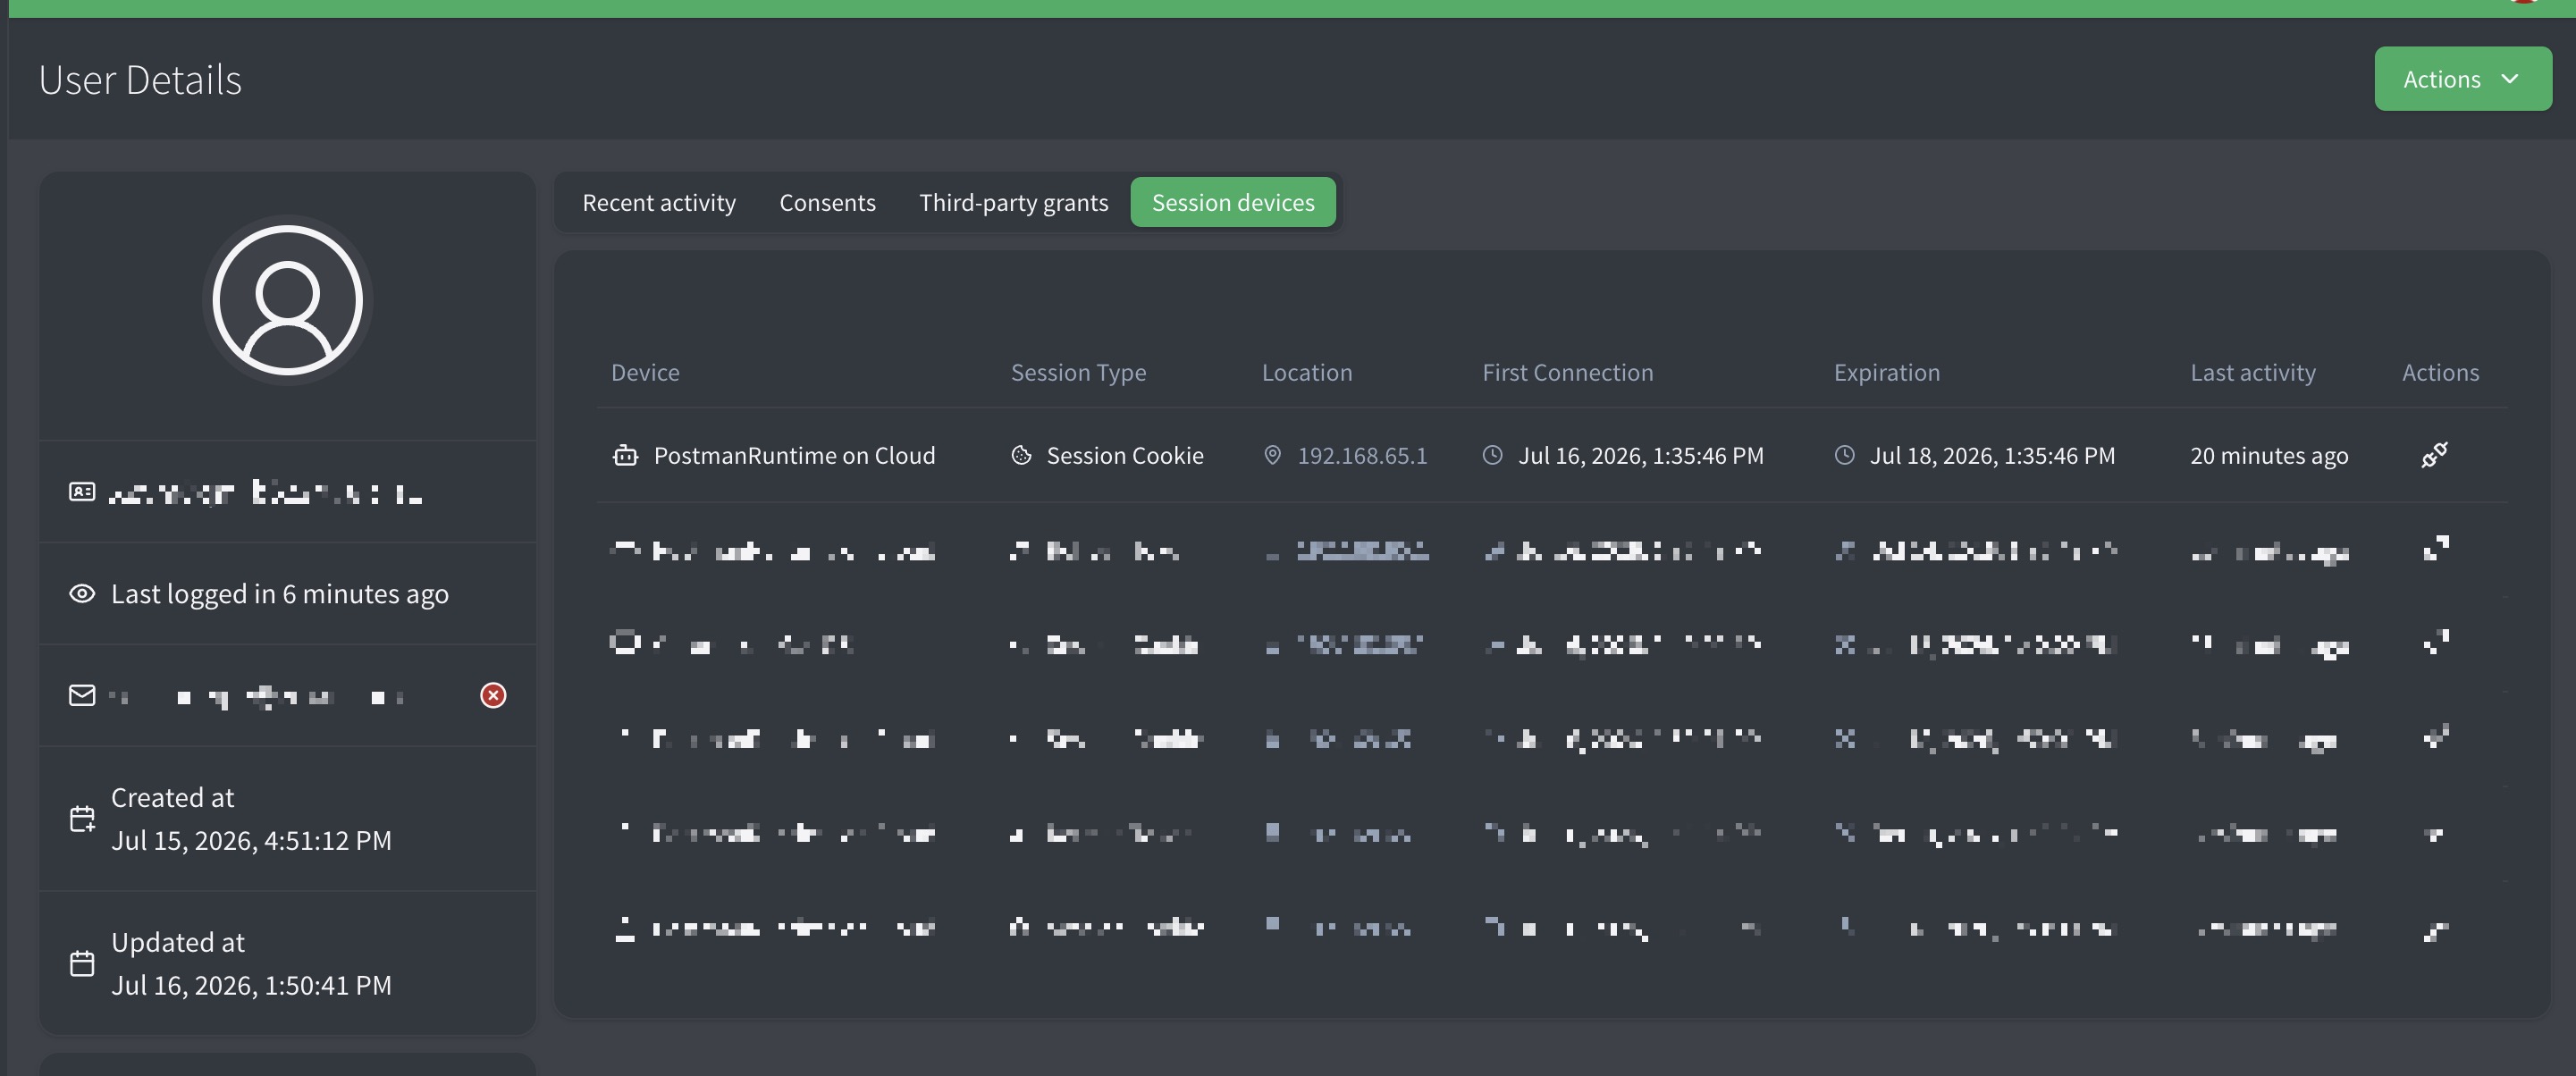The image size is (2576, 1076).
Task: Click the calendar icon beside Created at
Action: click(82, 820)
